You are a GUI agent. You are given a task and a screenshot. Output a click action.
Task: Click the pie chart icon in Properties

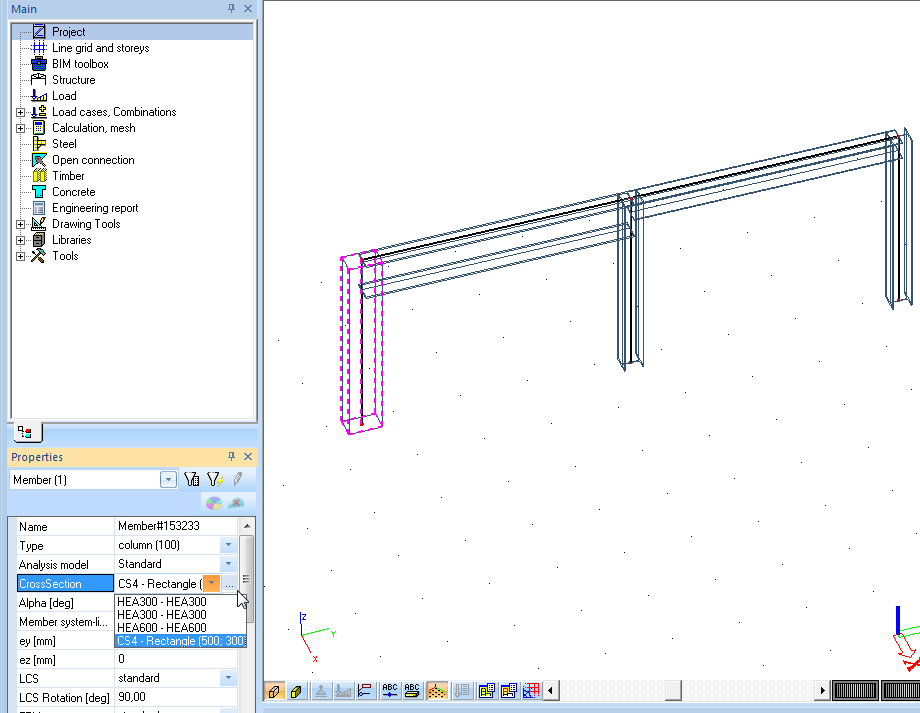(213, 503)
